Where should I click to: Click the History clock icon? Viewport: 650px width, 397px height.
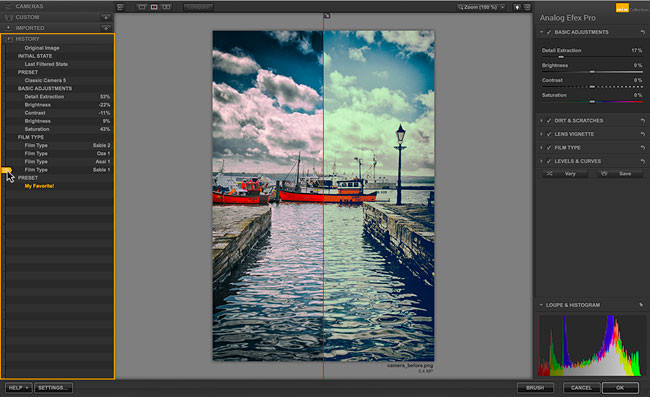[9, 39]
